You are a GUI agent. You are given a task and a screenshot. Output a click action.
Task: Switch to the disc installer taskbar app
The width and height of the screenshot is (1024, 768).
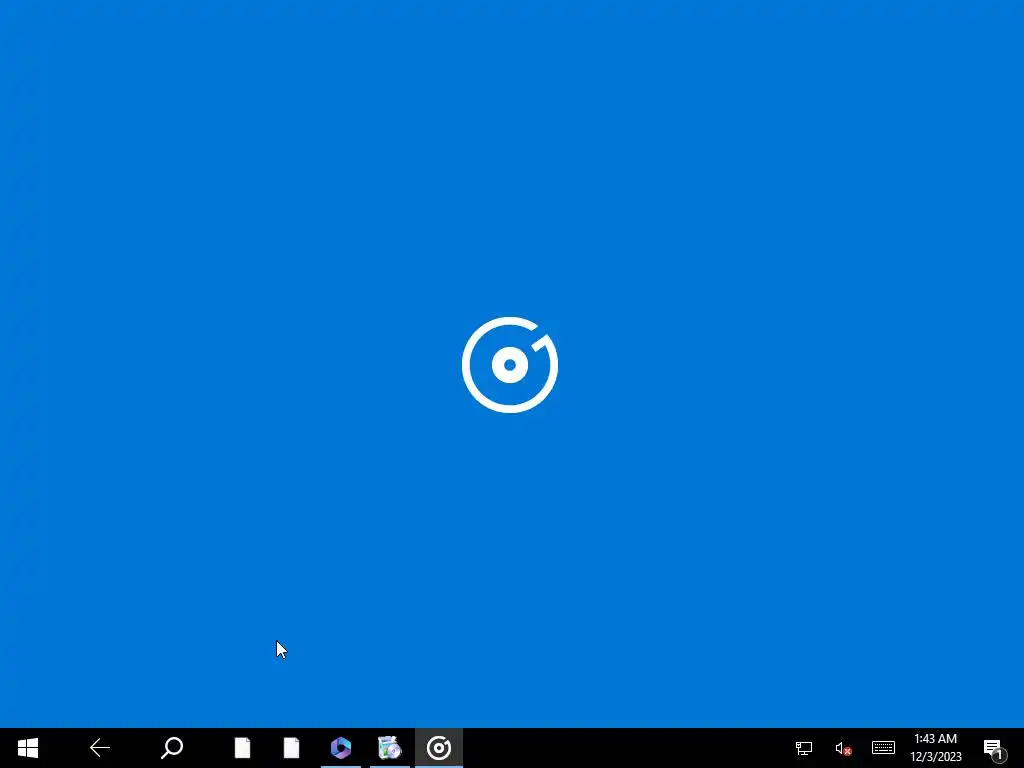(390, 748)
